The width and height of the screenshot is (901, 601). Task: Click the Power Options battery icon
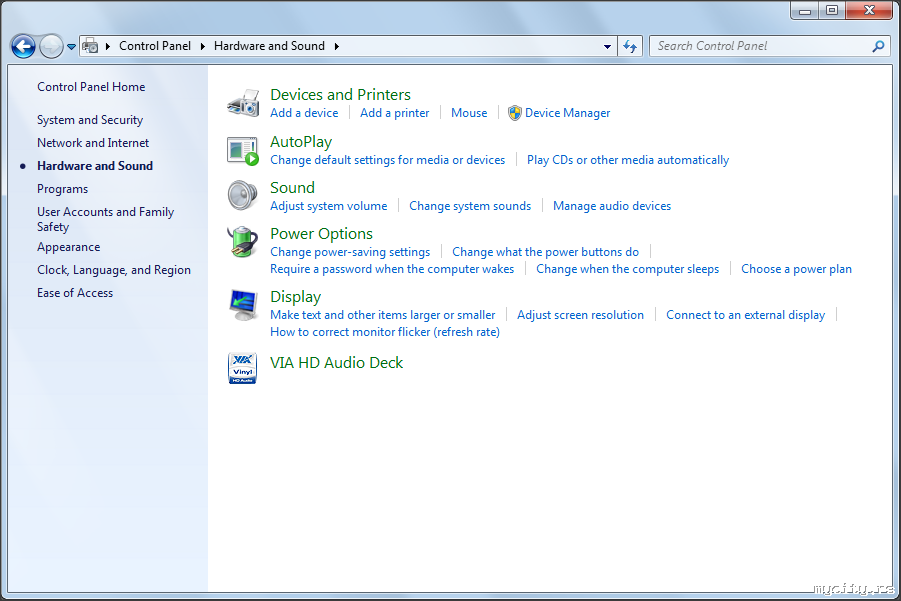pos(242,241)
